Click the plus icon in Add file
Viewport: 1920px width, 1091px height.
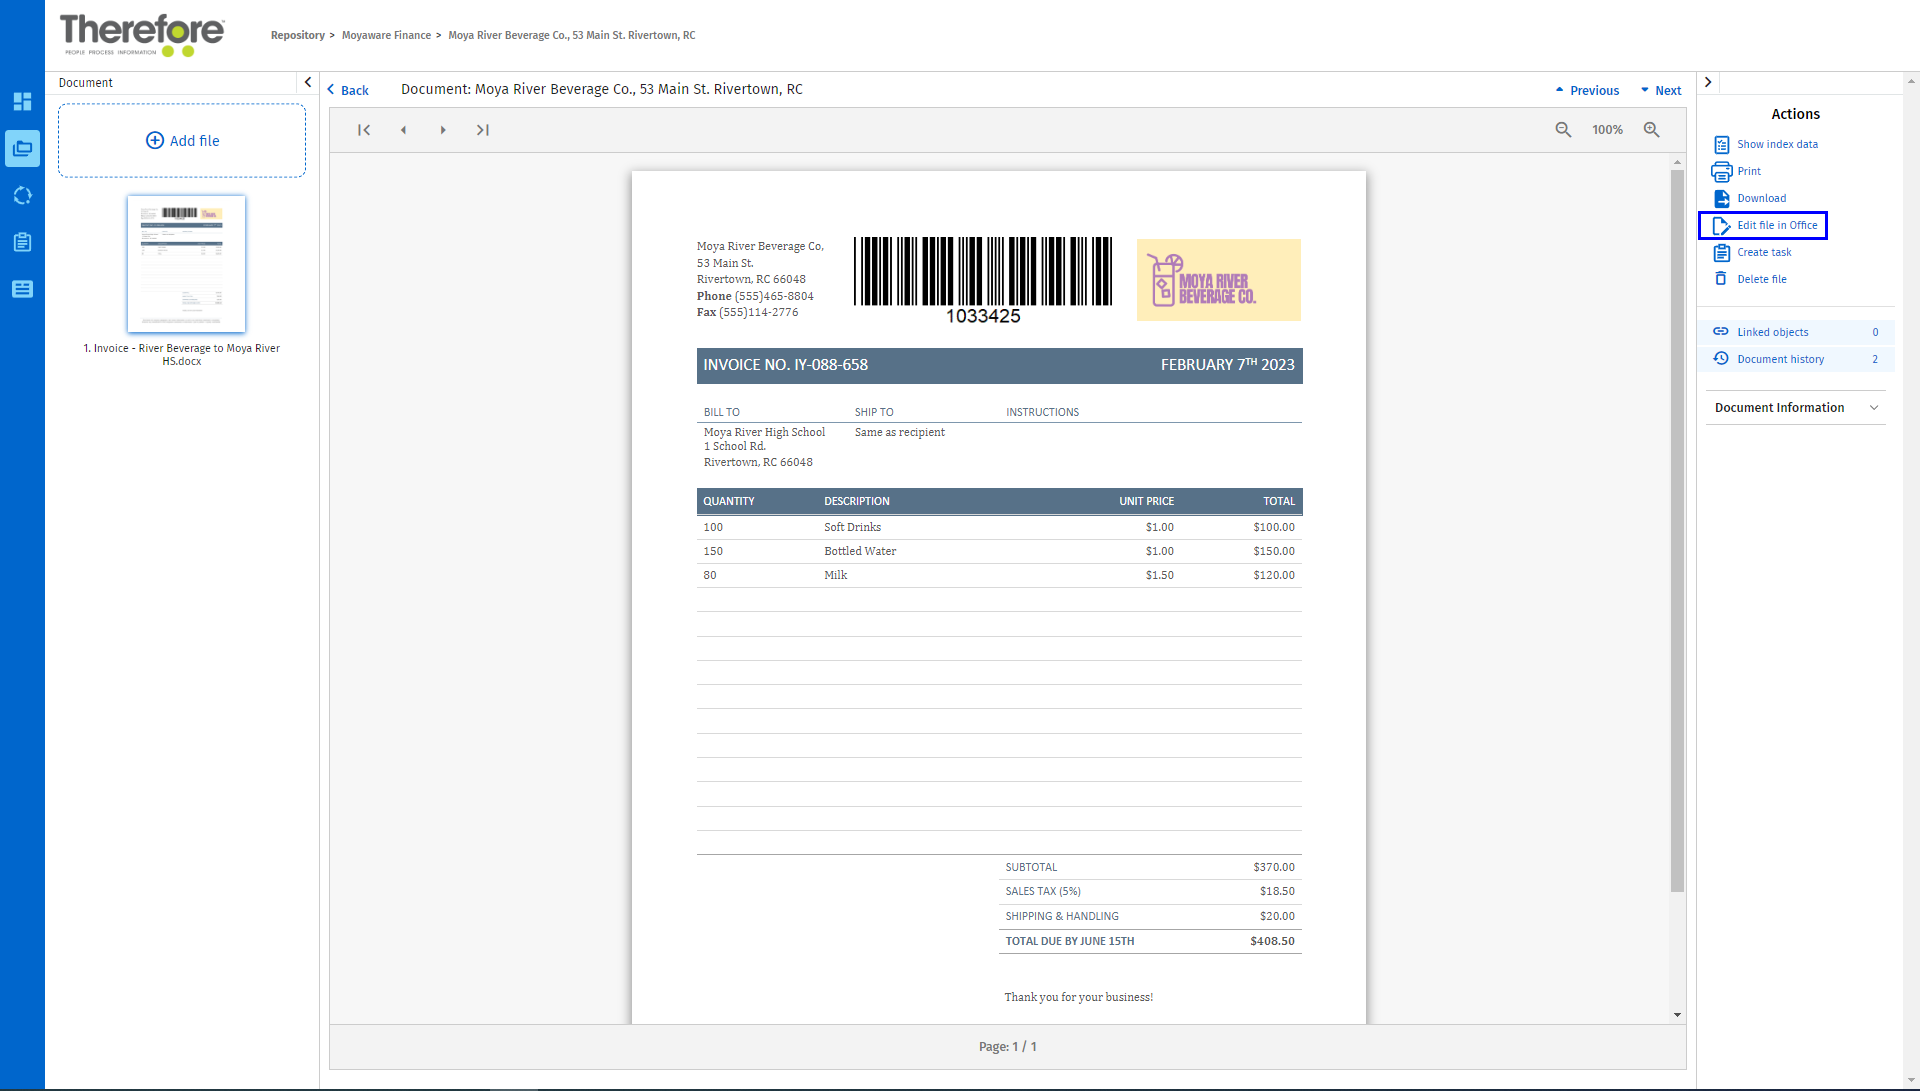[154, 141]
